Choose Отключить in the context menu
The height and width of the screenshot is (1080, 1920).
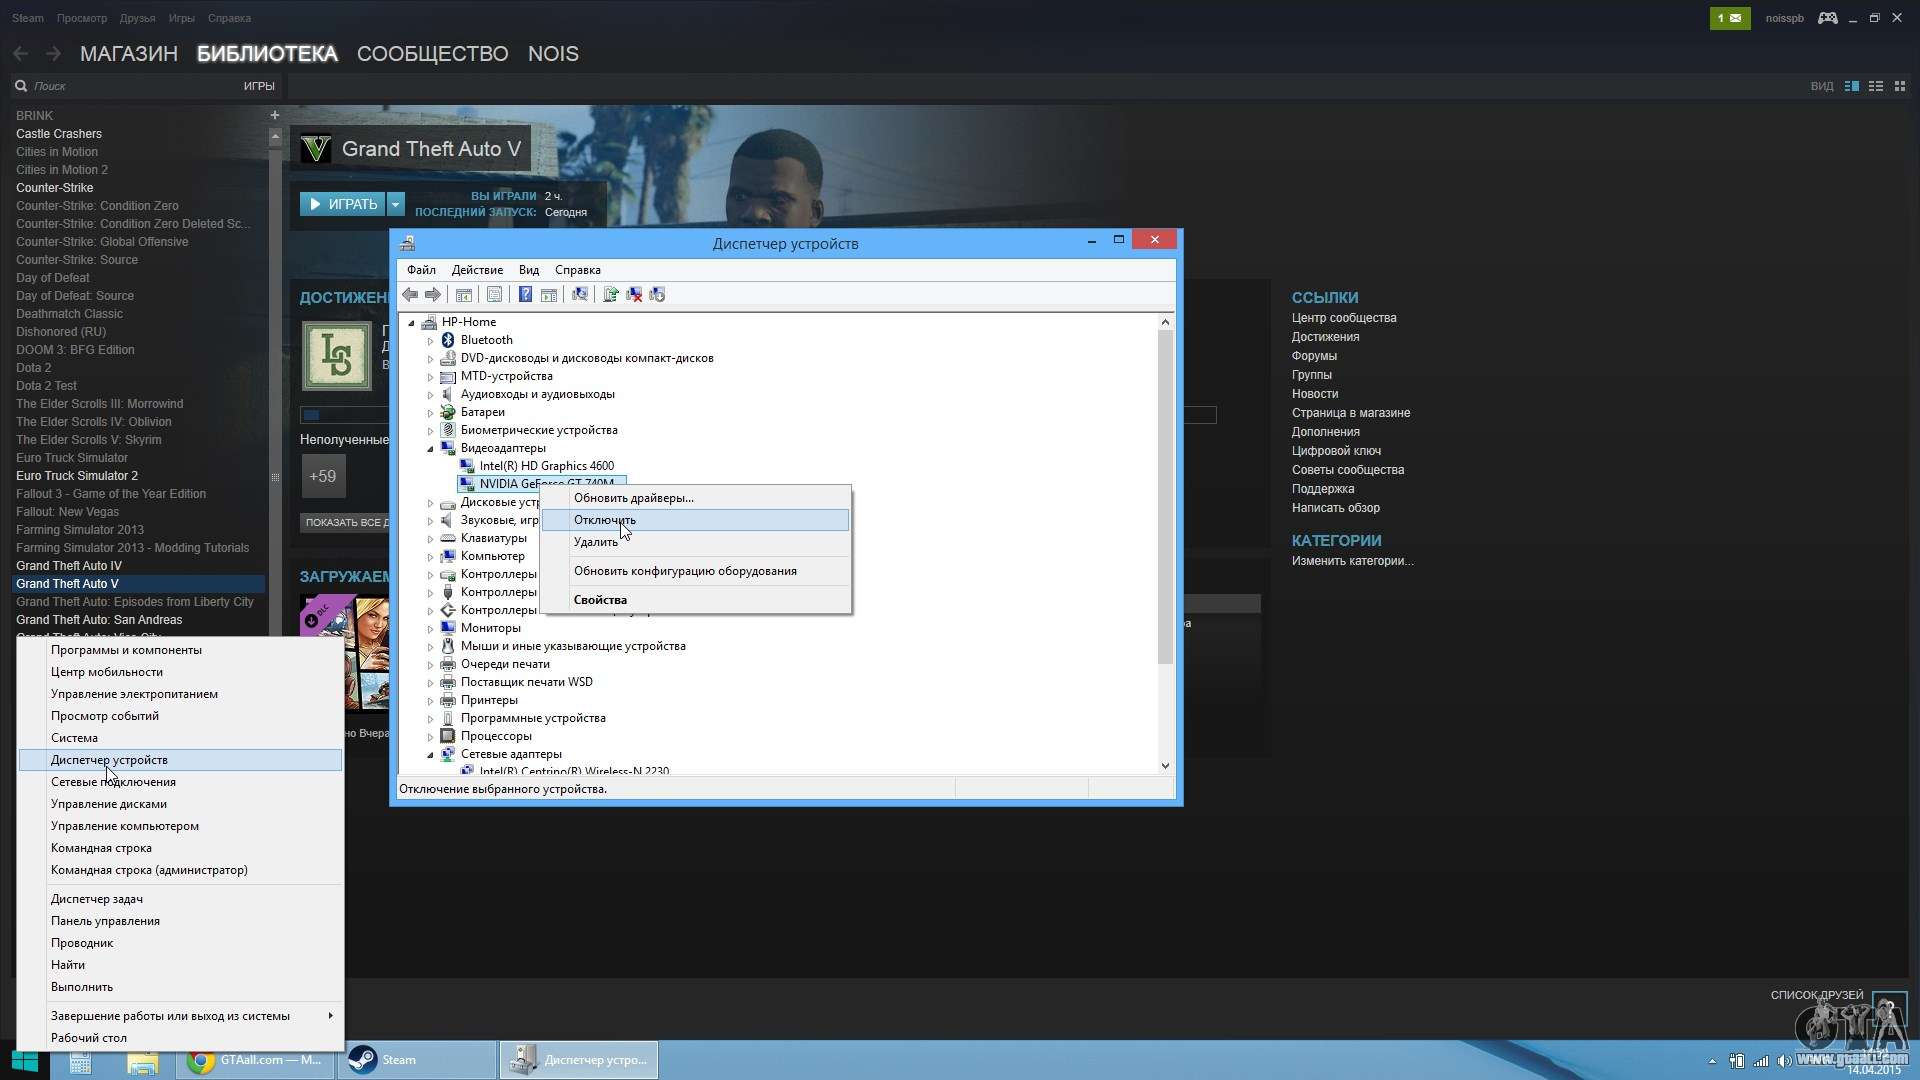pos(696,520)
